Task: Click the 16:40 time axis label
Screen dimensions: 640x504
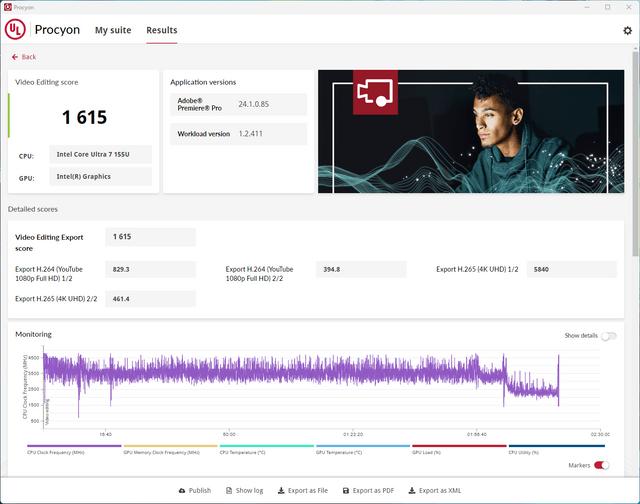Action: [105, 434]
